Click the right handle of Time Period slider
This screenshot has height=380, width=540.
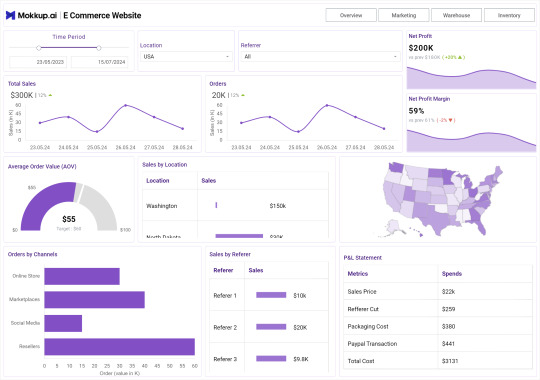point(99,48)
